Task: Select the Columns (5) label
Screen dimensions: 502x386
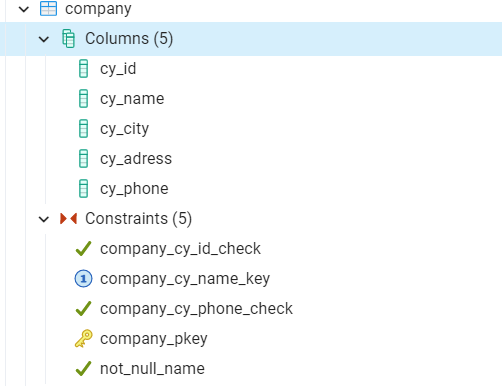Action: pyautogui.click(x=129, y=39)
